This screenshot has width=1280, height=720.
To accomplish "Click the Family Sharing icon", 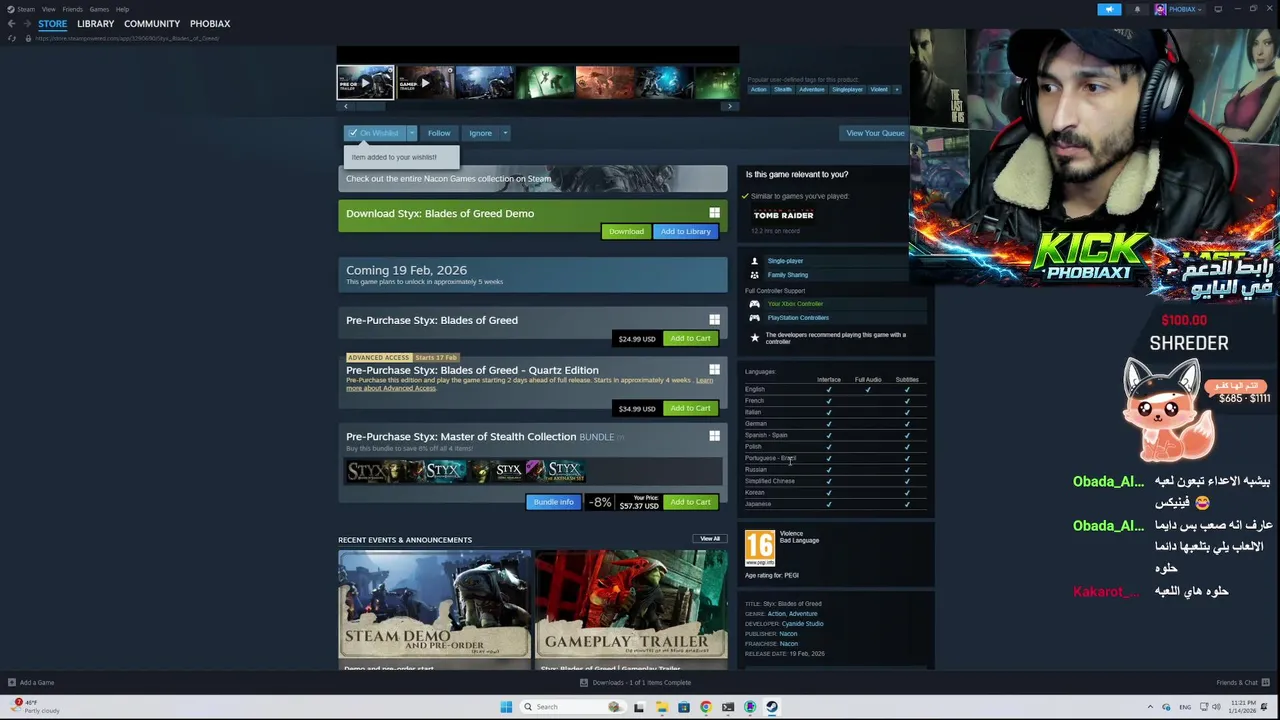I will [754, 275].
